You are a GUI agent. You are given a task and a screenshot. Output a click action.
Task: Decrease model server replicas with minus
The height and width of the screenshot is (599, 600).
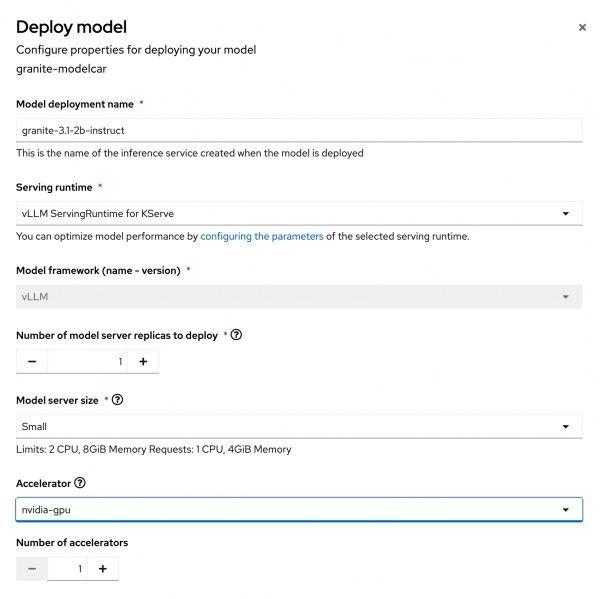coord(32,361)
